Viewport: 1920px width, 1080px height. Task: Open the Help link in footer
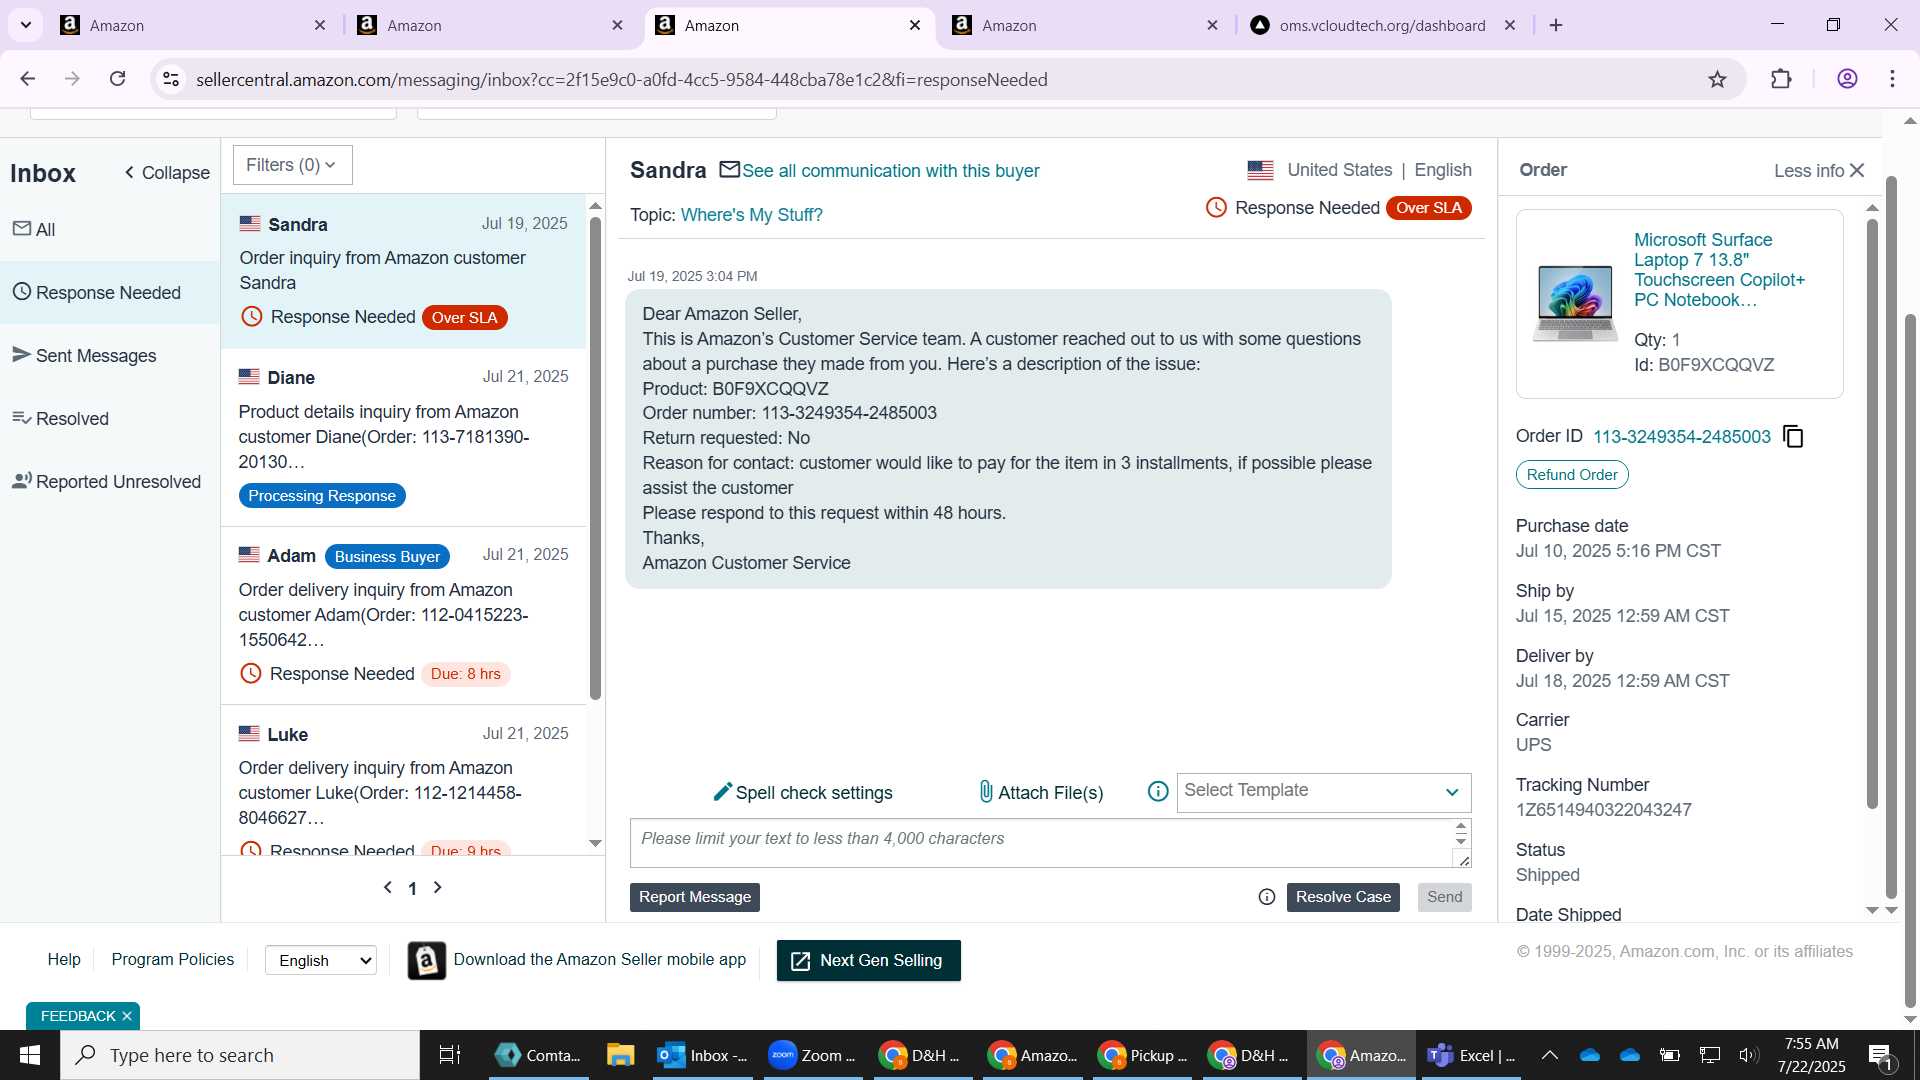tap(64, 960)
